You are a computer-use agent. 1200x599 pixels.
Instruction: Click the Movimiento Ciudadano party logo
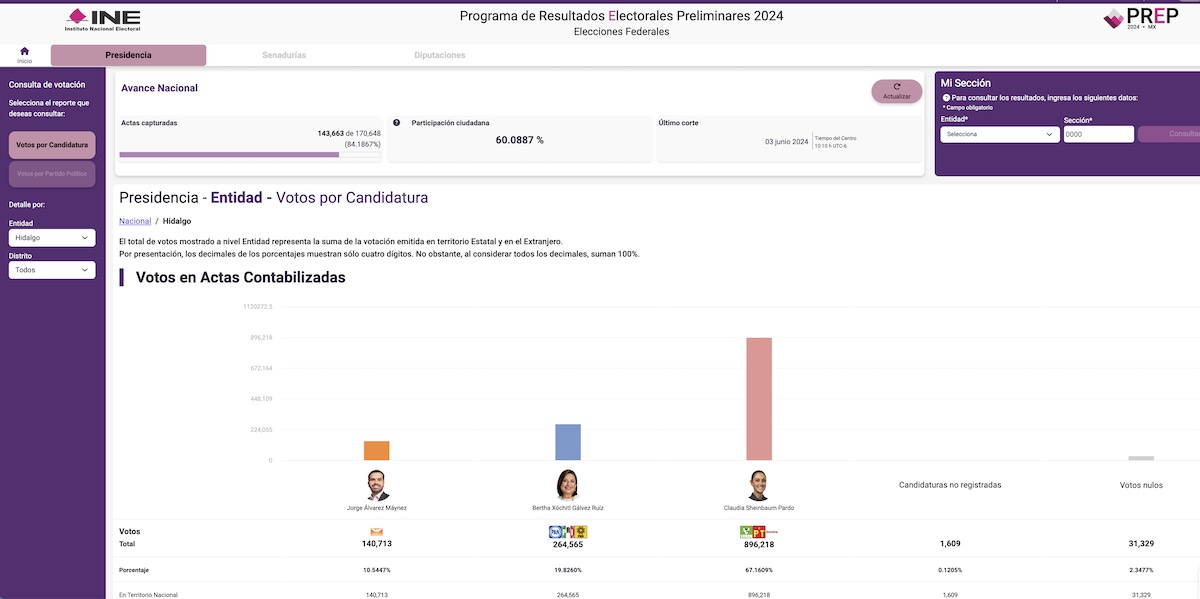point(377,532)
